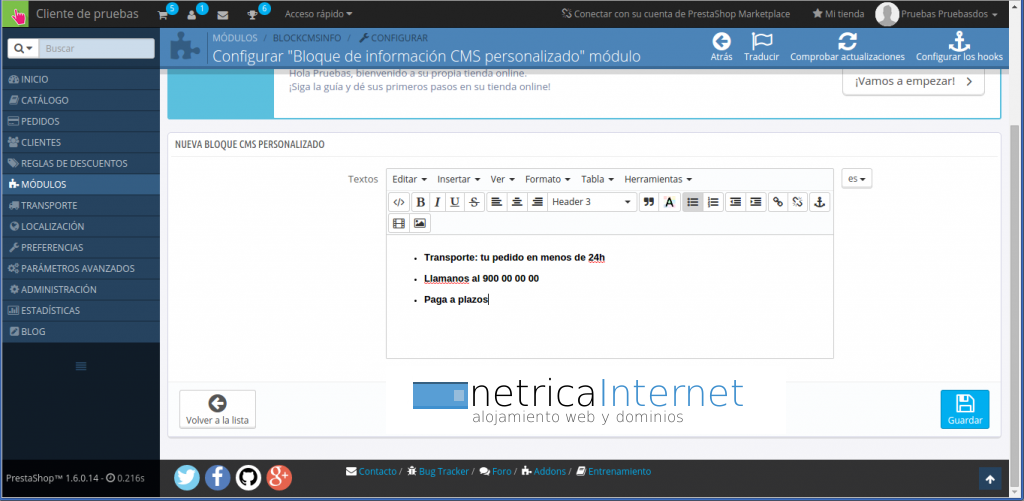Align text right in the editor
Image resolution: width=1024 pixels, height=501 pixels.
pos(537,202)
